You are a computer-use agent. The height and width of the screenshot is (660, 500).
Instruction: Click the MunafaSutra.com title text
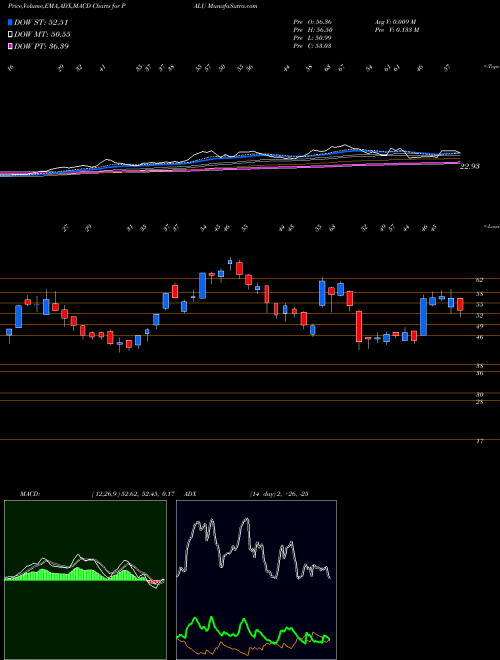pyautogui.click(x=233, y=6)
